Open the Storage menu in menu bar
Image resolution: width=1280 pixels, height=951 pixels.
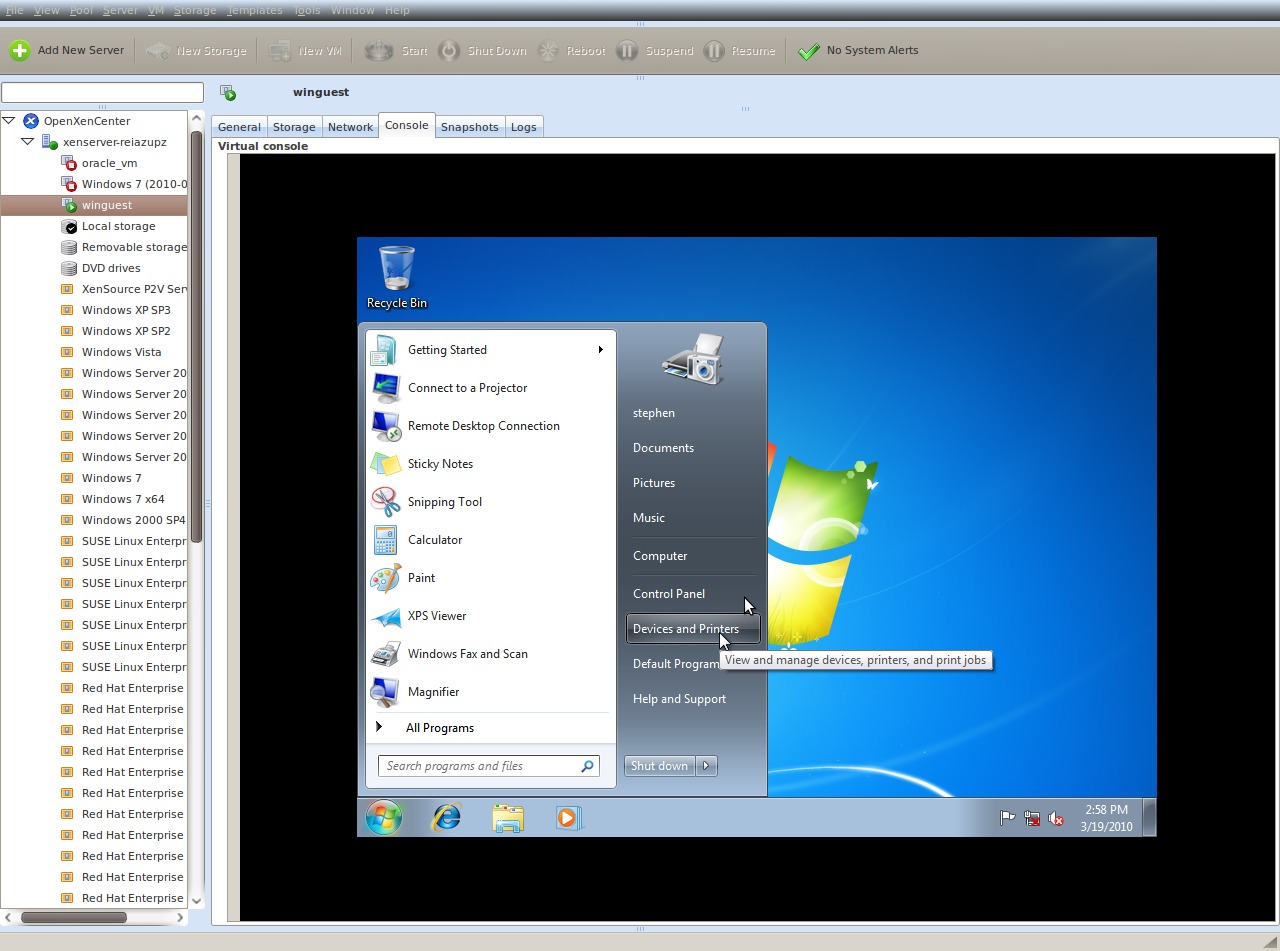[194, 10]
